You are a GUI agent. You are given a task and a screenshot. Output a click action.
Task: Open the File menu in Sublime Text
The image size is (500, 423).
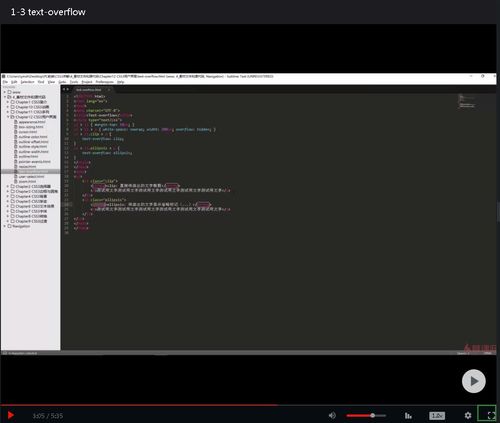pyautogui.click(x=5, y=82)
